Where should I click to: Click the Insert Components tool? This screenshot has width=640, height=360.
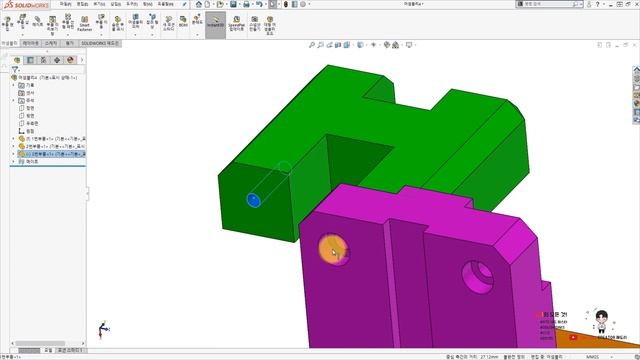[x=22, y=21]
